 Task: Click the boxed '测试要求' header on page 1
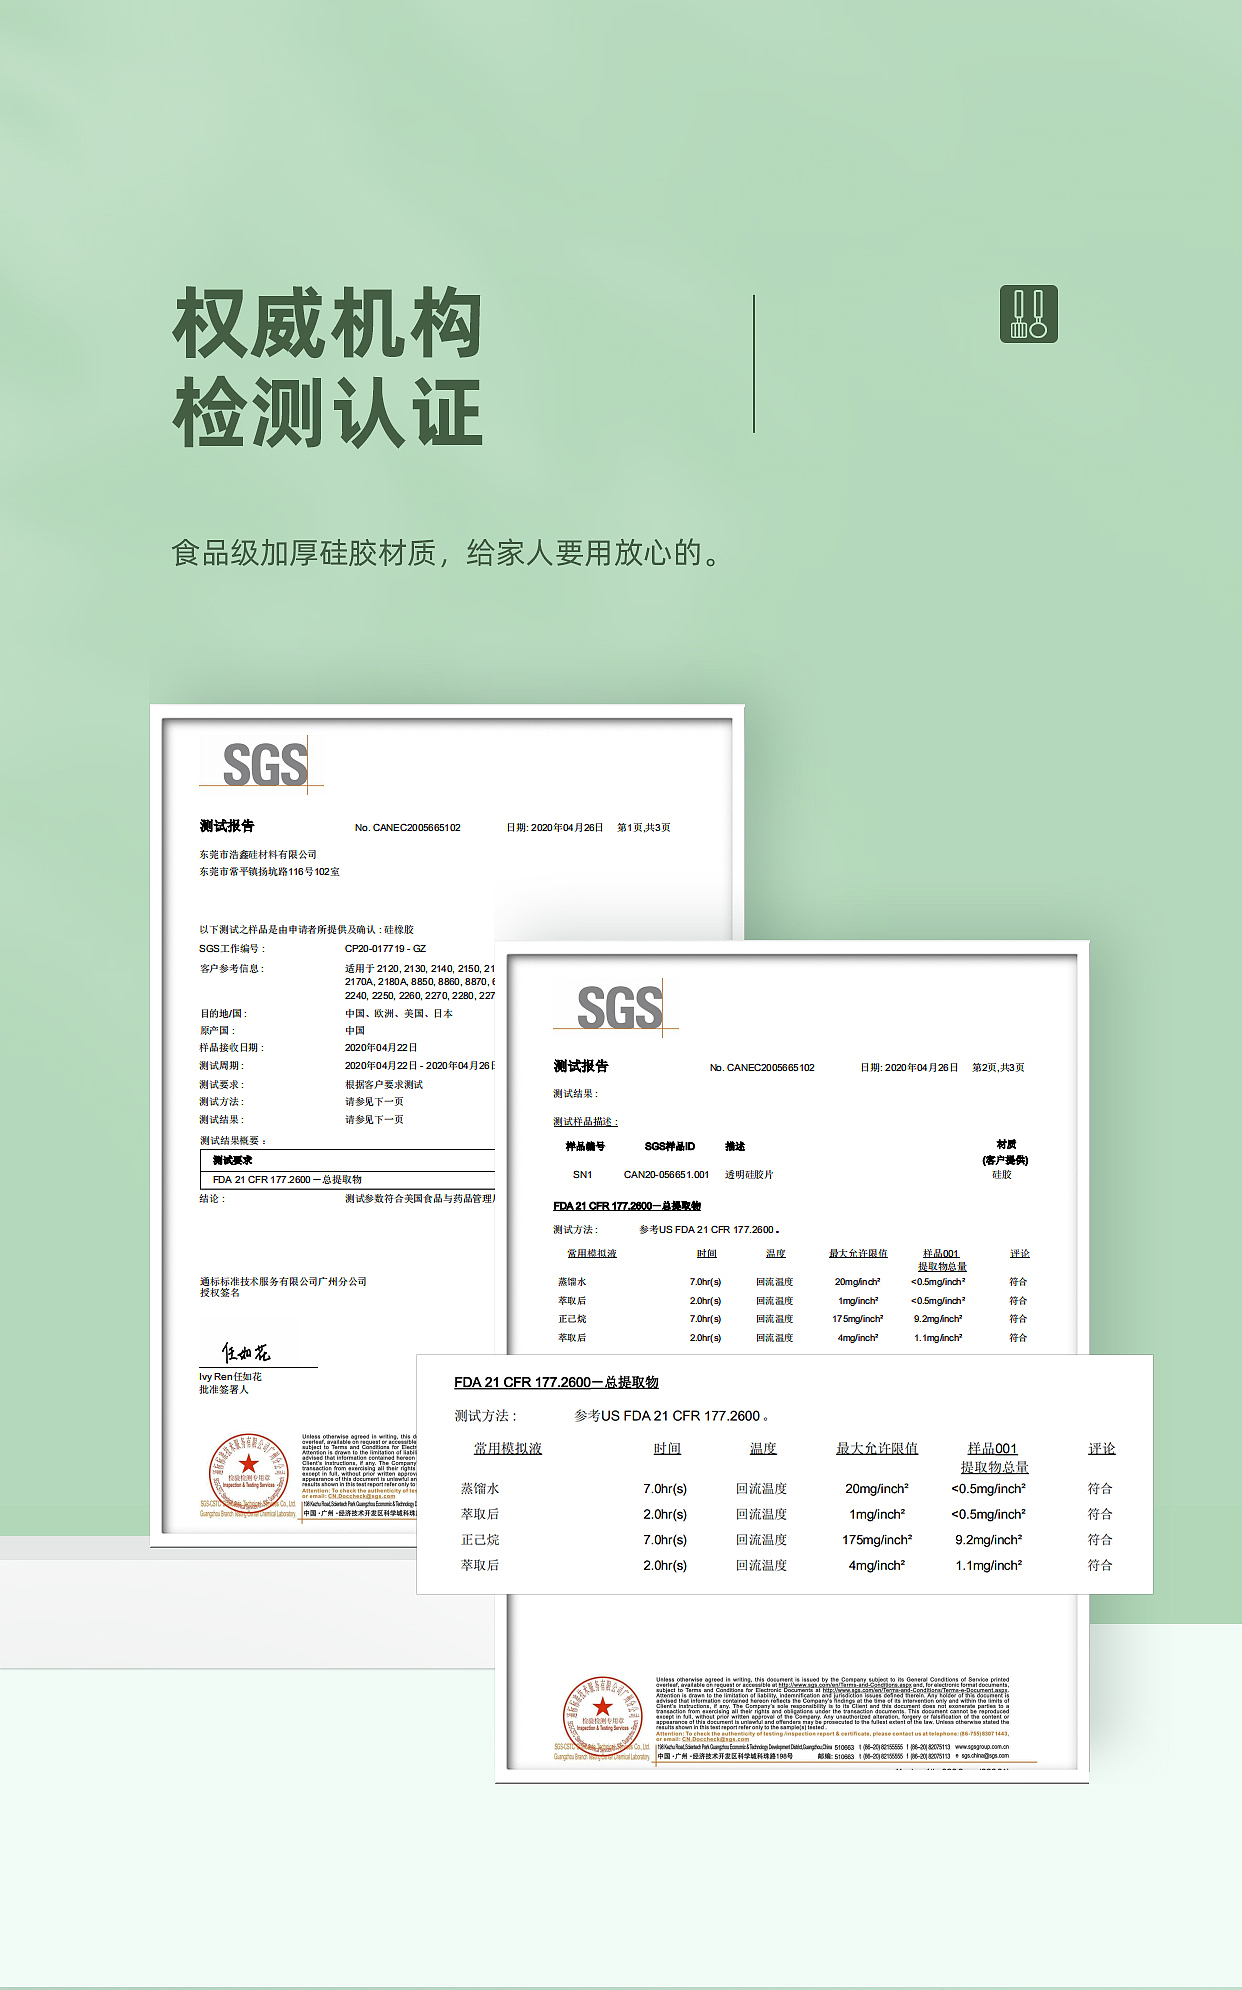(232, 1160)
